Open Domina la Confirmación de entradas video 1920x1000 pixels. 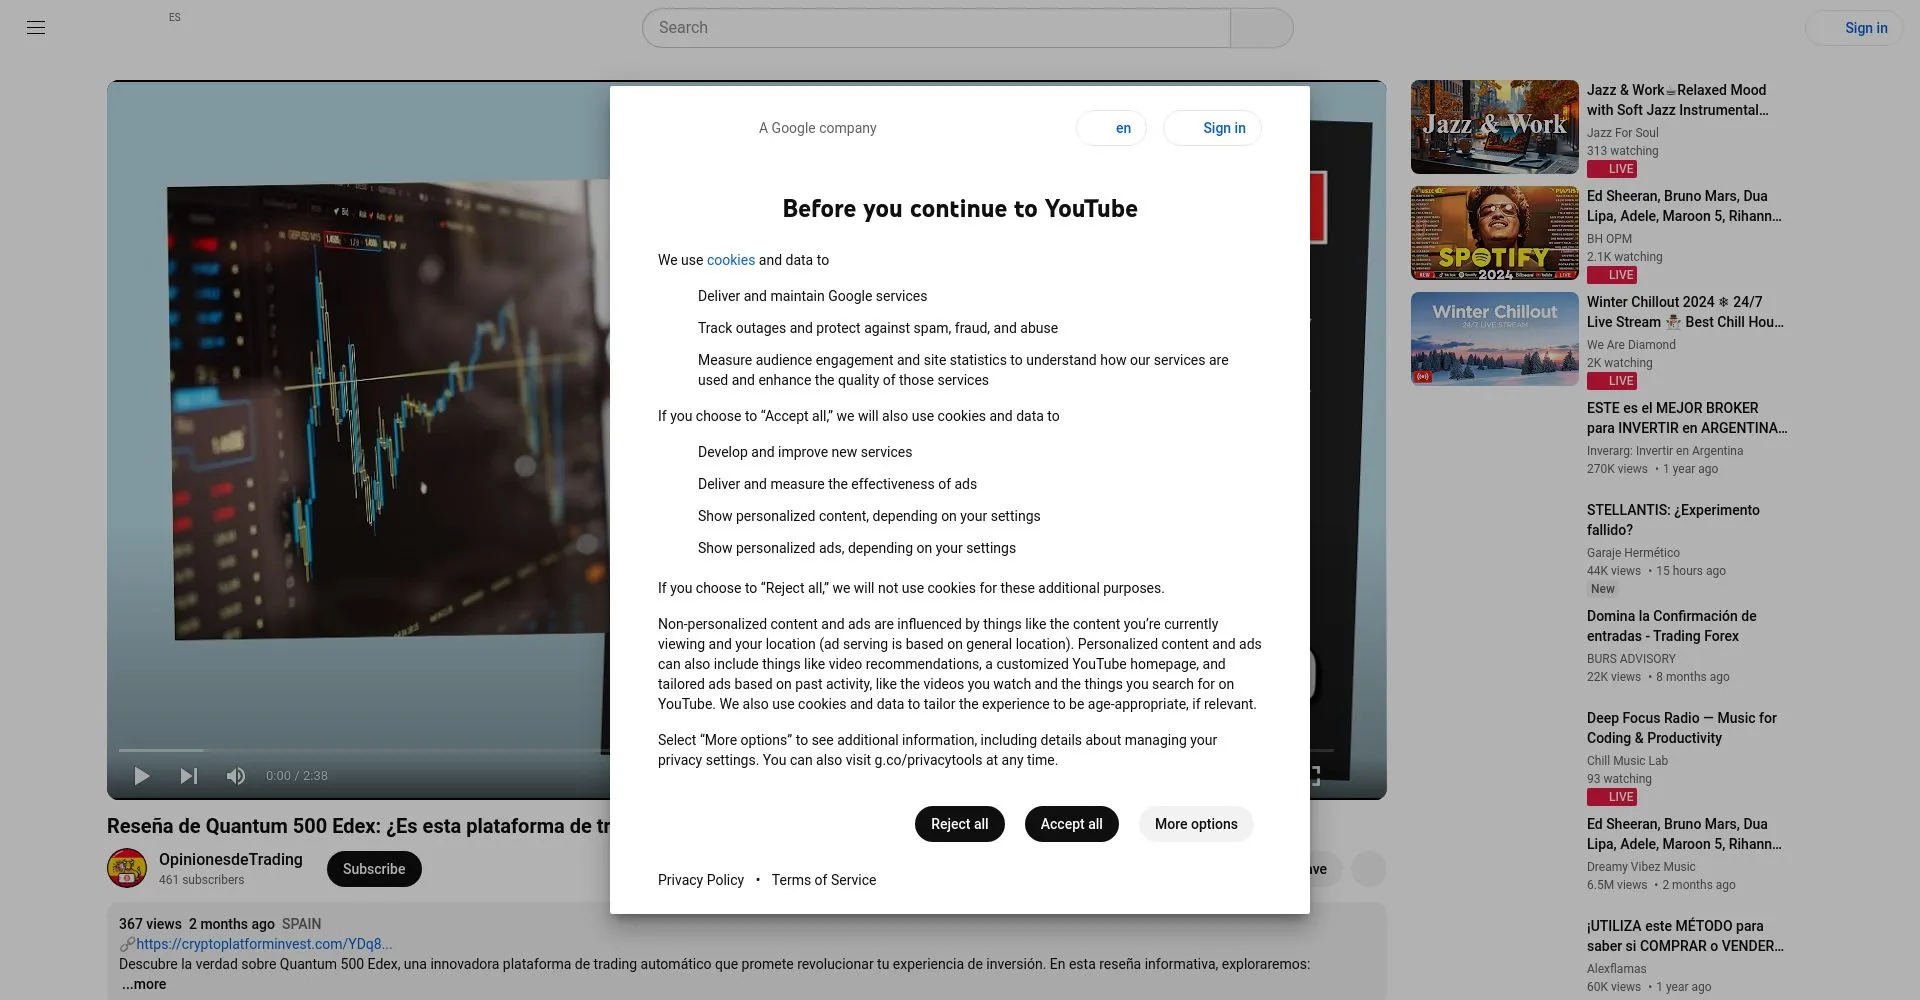tap(1672, 626)
